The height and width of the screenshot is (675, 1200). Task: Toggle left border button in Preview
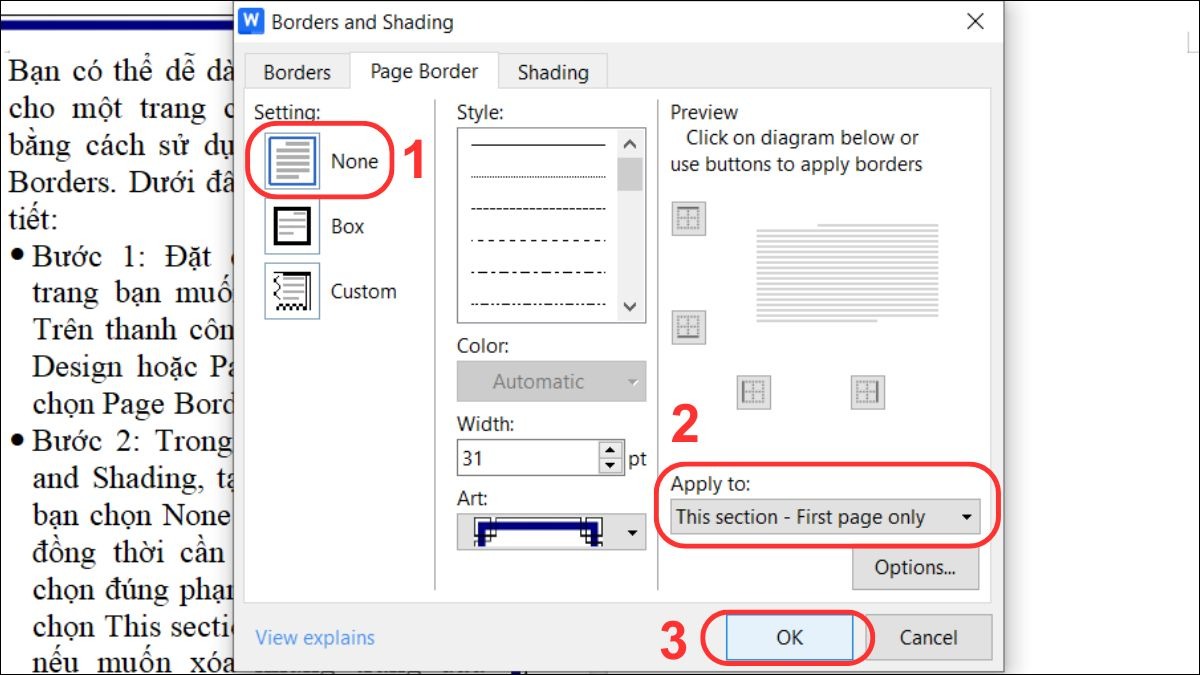753,392
